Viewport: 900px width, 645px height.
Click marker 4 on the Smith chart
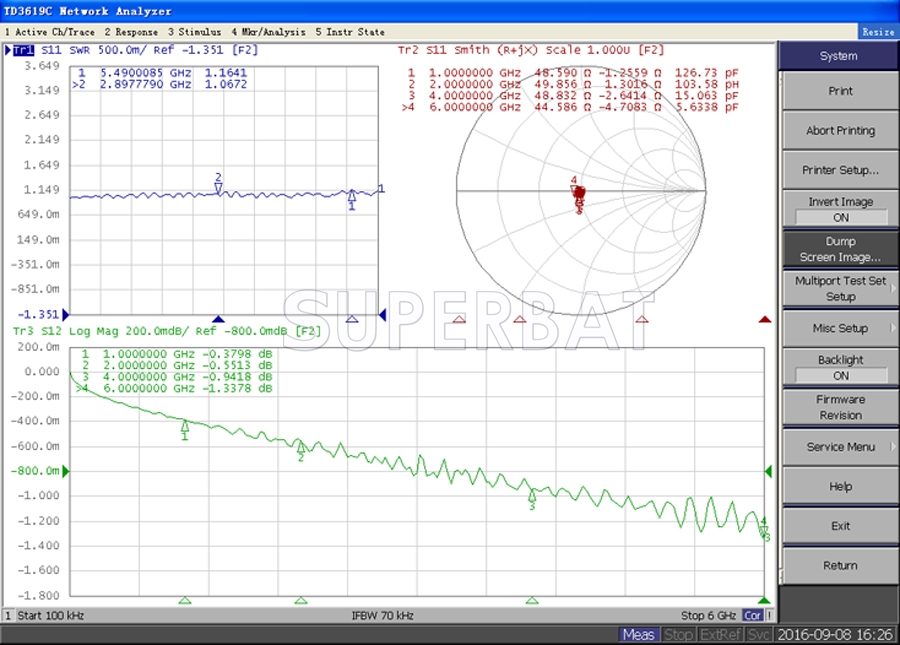(575, 185)
